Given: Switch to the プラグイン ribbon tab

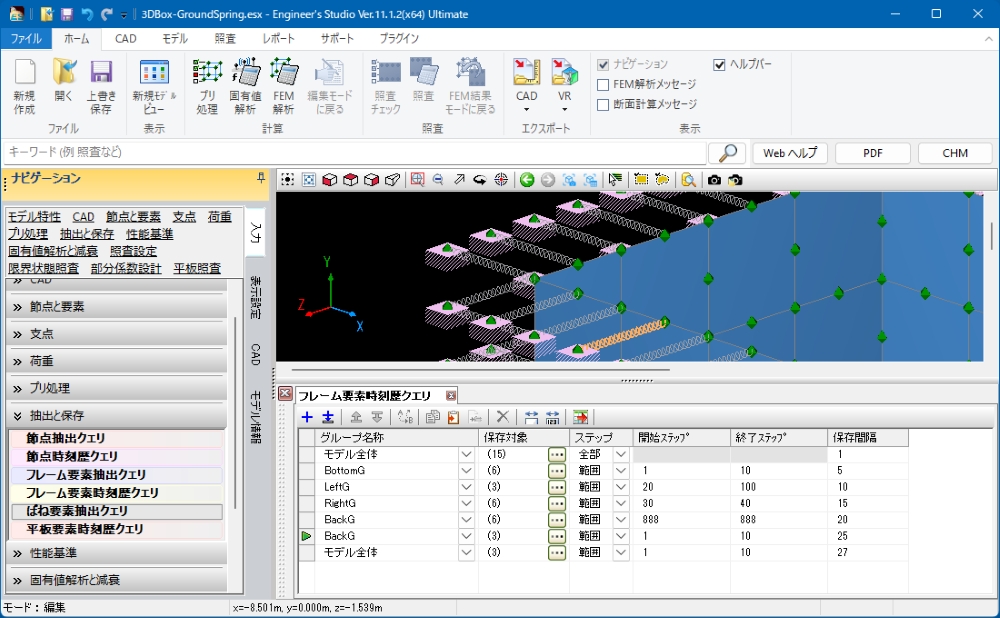Looking at the screenshot, I should tap(399, 38).
